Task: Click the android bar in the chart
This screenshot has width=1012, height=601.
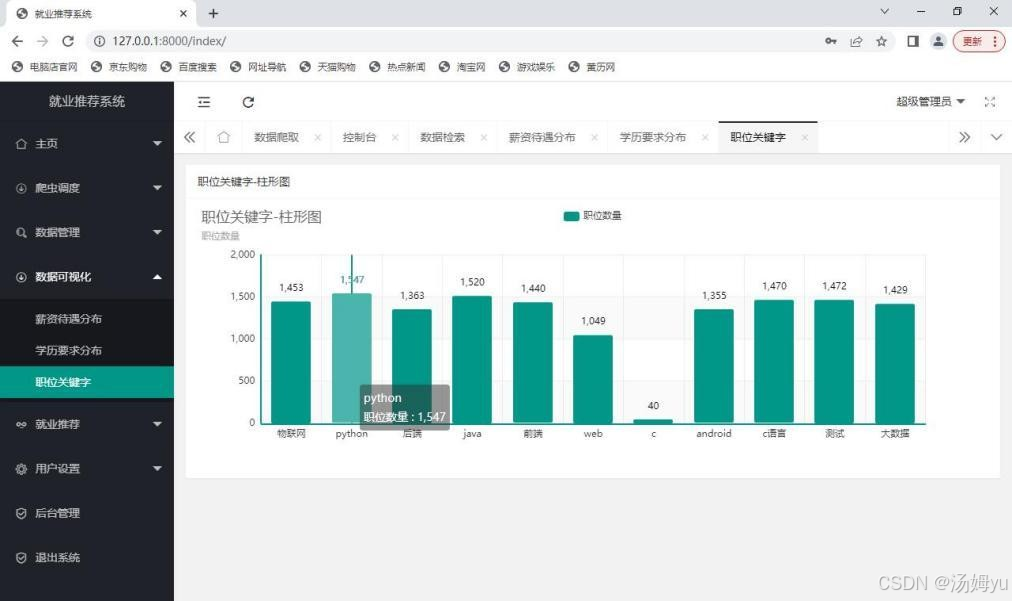Action: coord(714,366)
